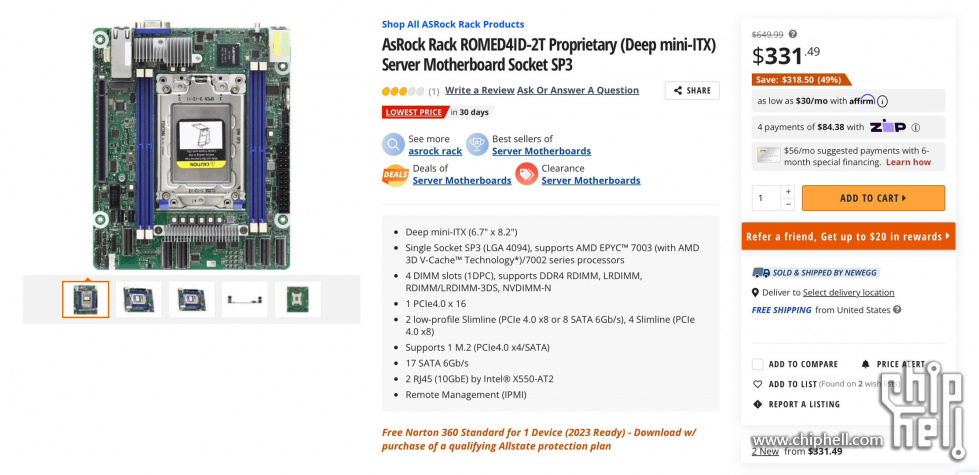The width and height of the screenshot is (979, 475).
Task: Check the Add to Compare checkbox
Action: pos(757,364)
